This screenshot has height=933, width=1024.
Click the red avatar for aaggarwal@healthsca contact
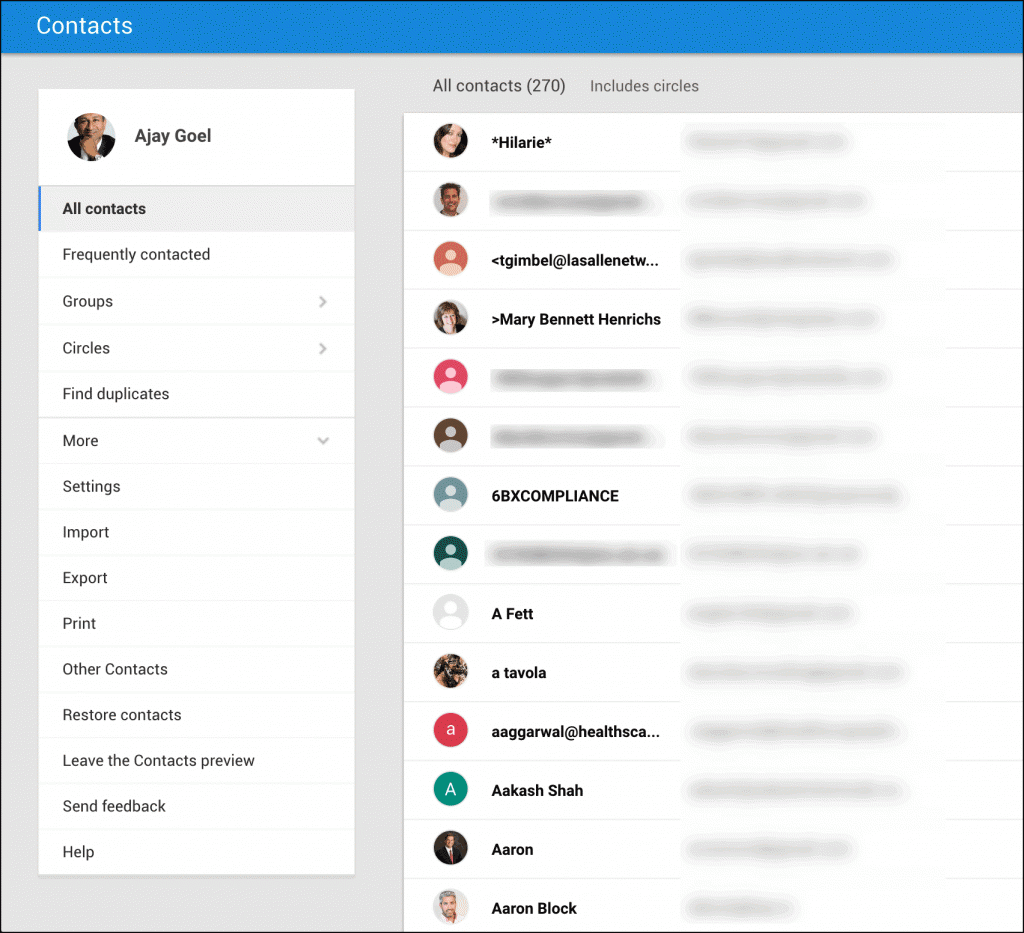pos(450,731)
